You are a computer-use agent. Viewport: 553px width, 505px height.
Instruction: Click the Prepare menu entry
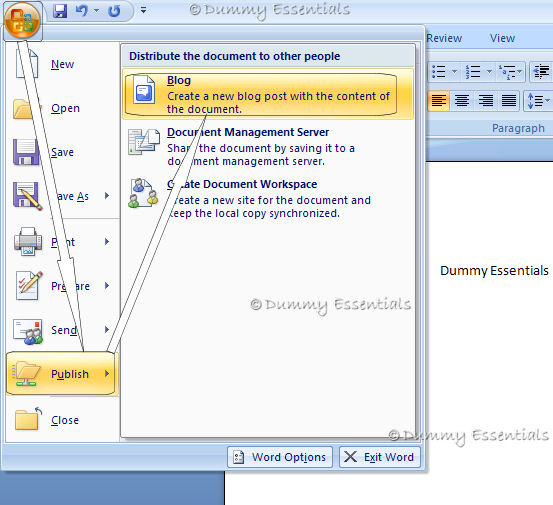(x=63, y=286)
